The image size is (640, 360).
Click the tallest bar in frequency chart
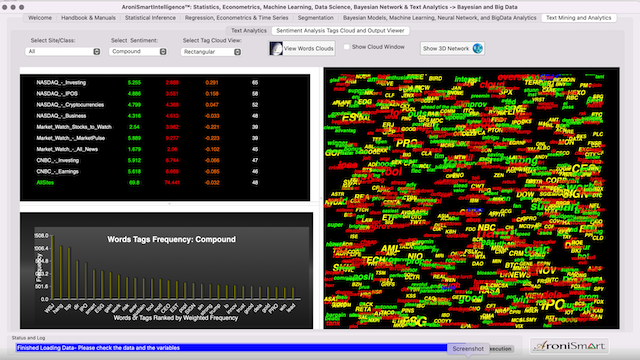click(53, 267)
